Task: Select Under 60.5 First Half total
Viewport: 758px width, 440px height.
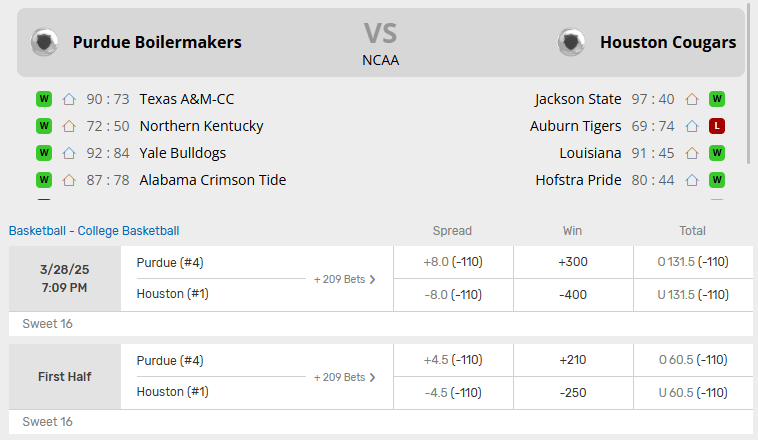Action: coord(693,392)
